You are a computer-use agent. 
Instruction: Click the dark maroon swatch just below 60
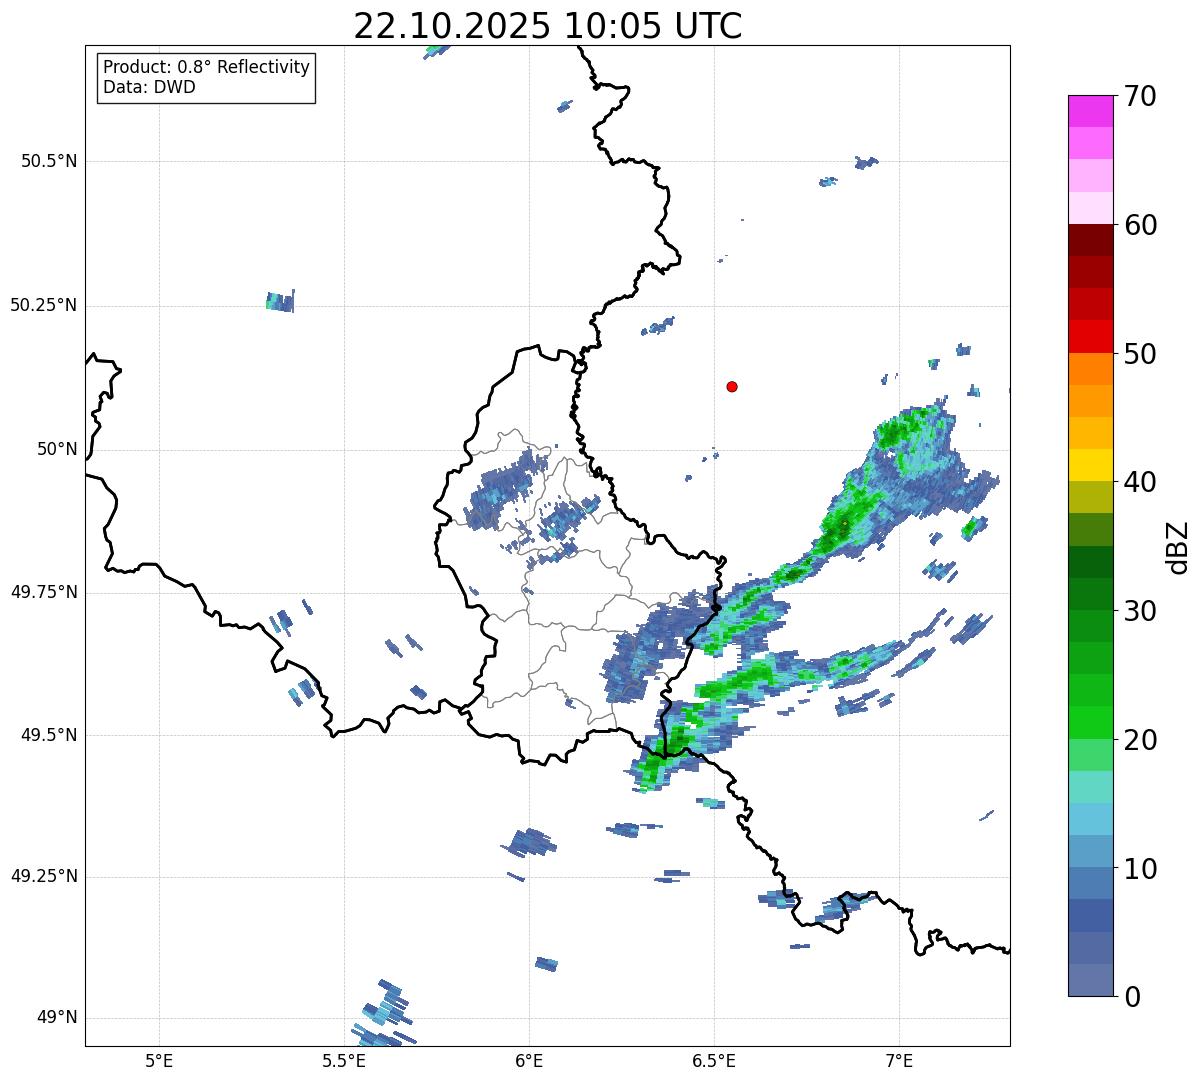(1090, 240)
